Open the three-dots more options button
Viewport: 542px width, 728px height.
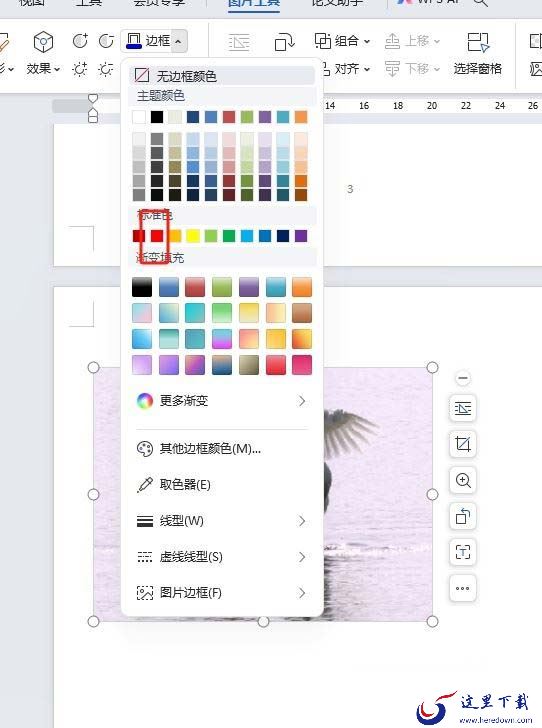click(463, 588)
